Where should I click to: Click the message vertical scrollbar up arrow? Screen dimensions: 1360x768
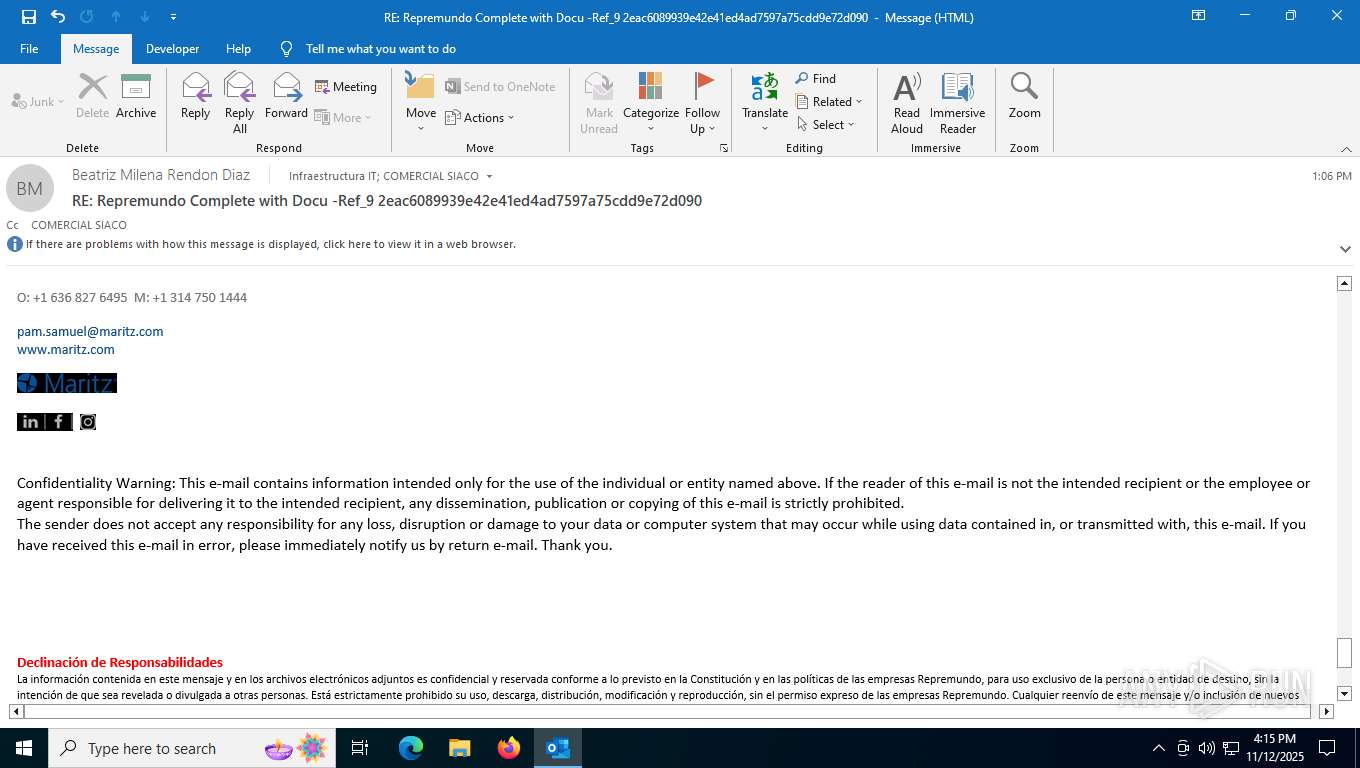[x=1345, y=283]
